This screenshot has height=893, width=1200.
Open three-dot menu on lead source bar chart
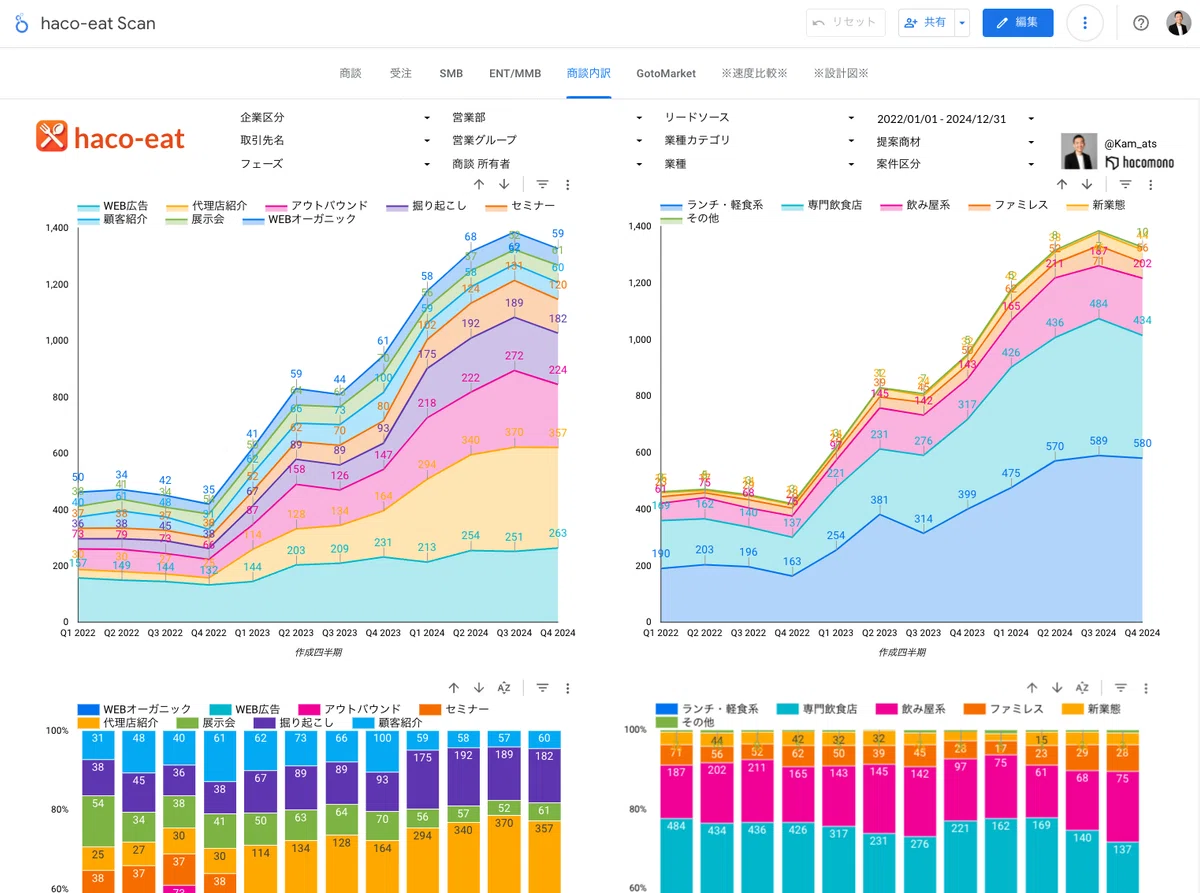567,688
